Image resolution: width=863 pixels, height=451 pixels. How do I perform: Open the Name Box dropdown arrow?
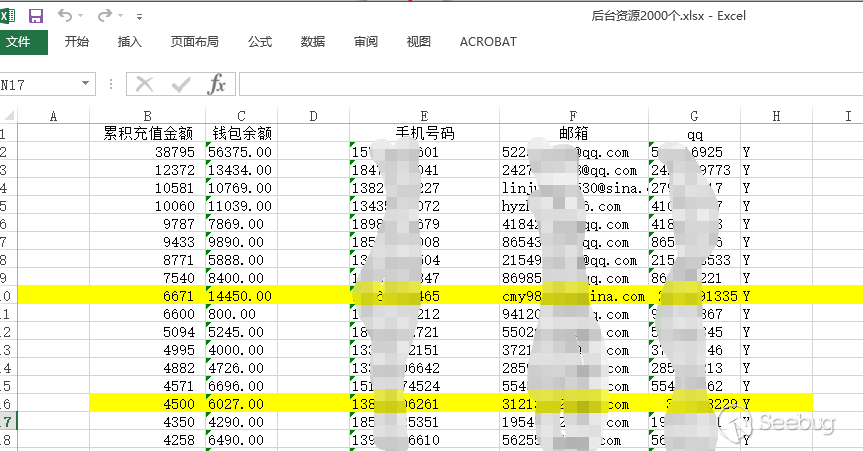click(86, 84)
